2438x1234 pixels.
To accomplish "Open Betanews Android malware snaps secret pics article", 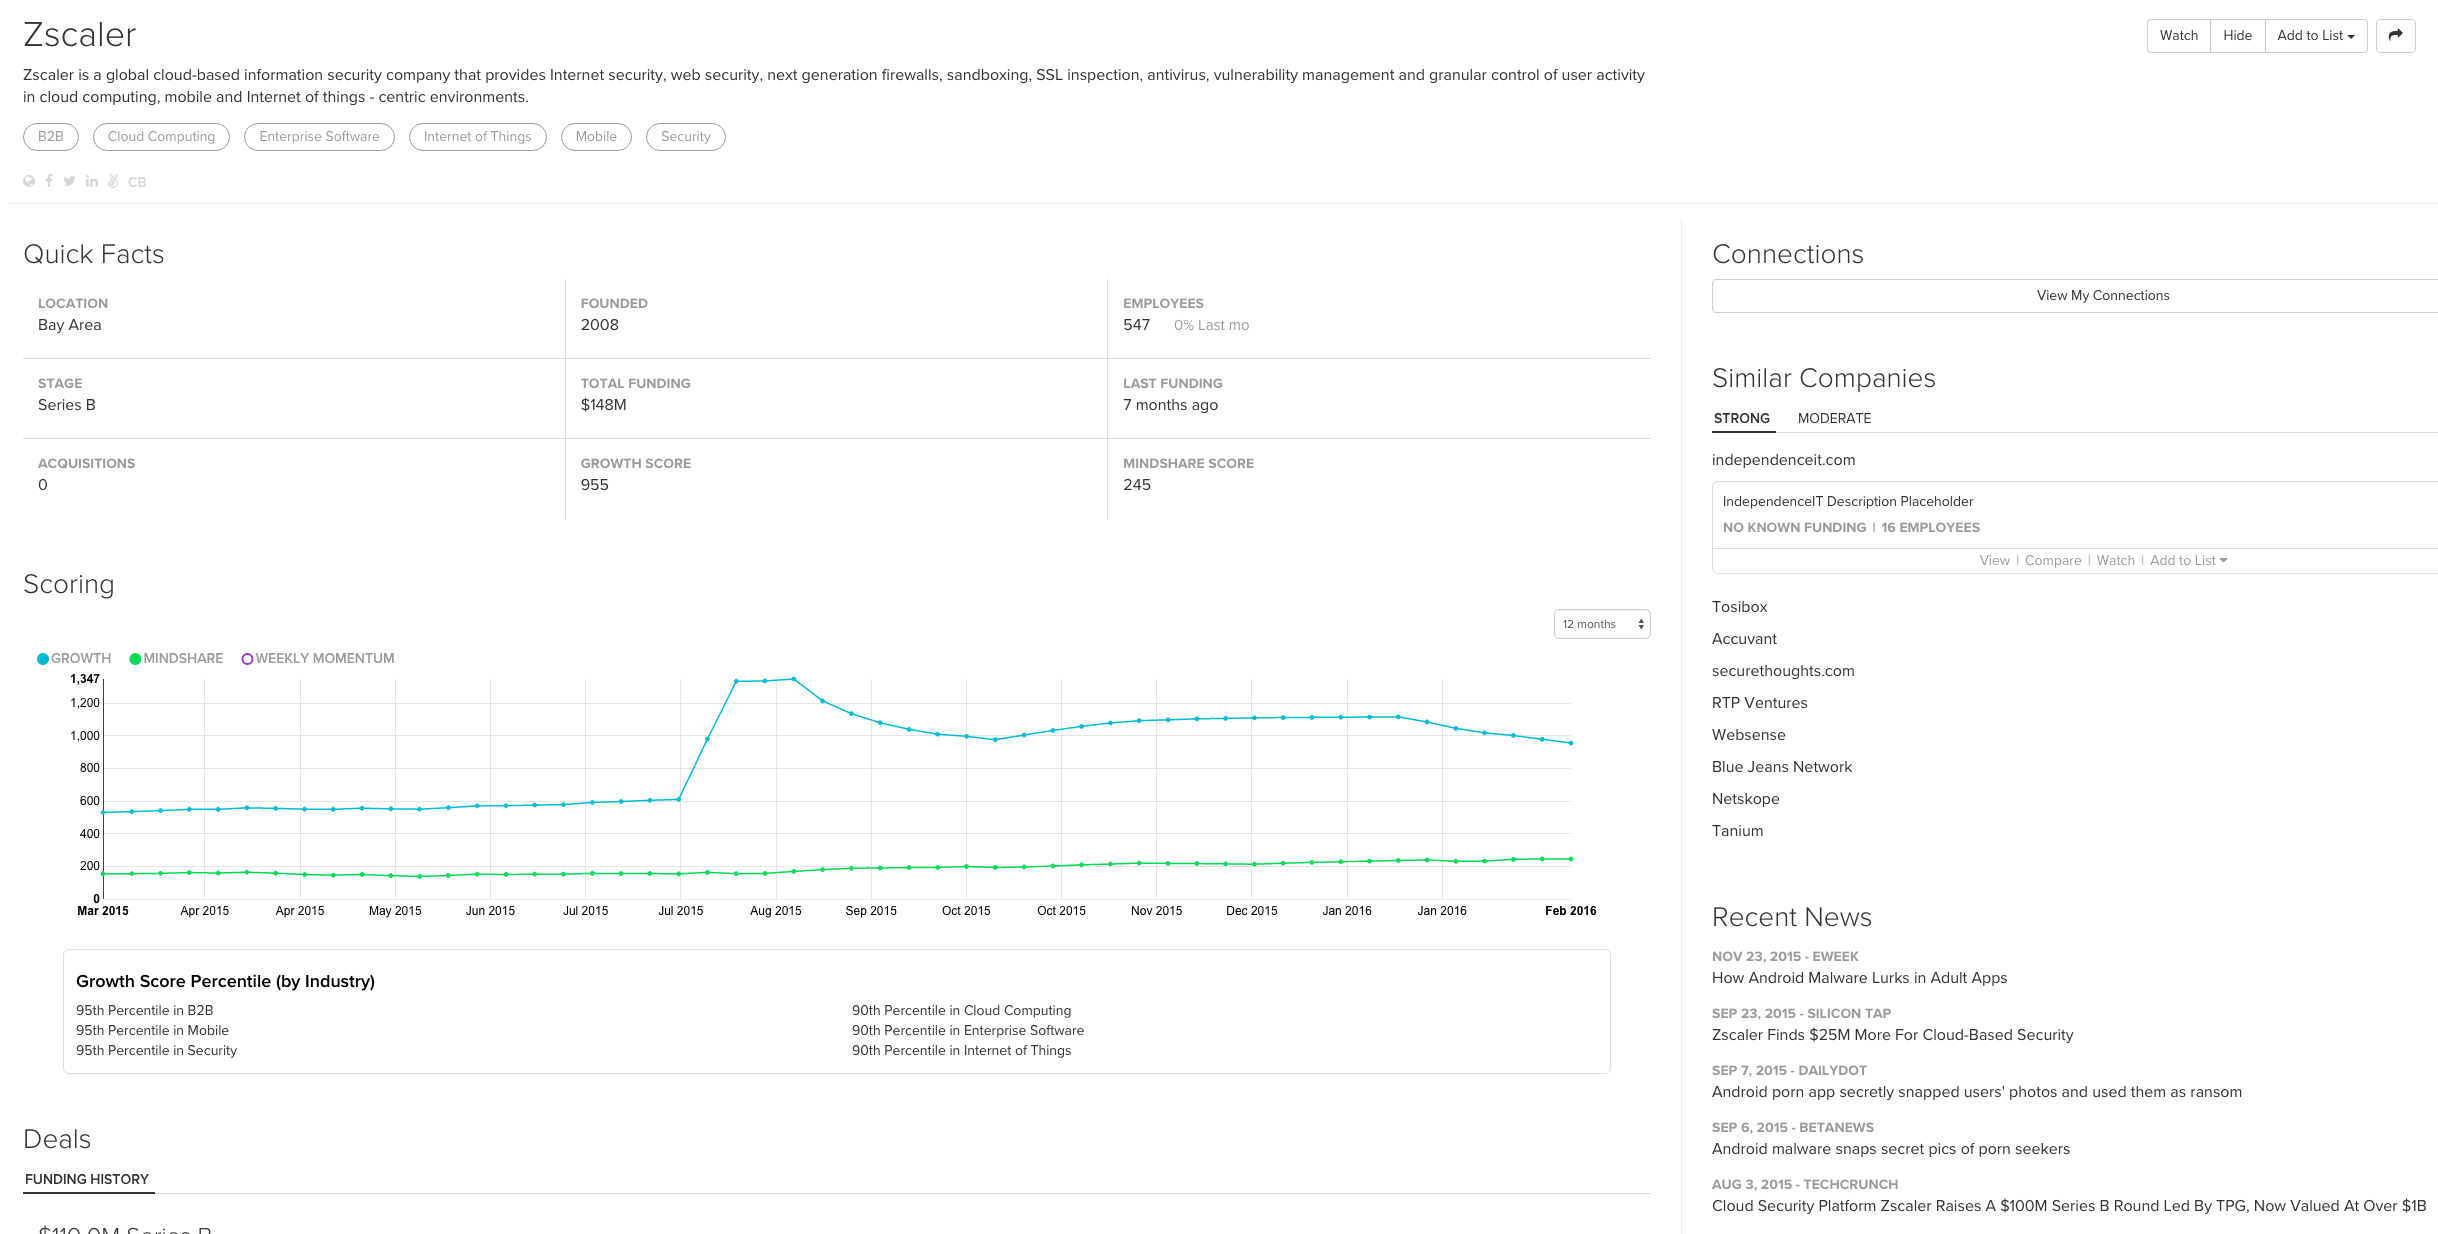I will pos(1890,1149).
